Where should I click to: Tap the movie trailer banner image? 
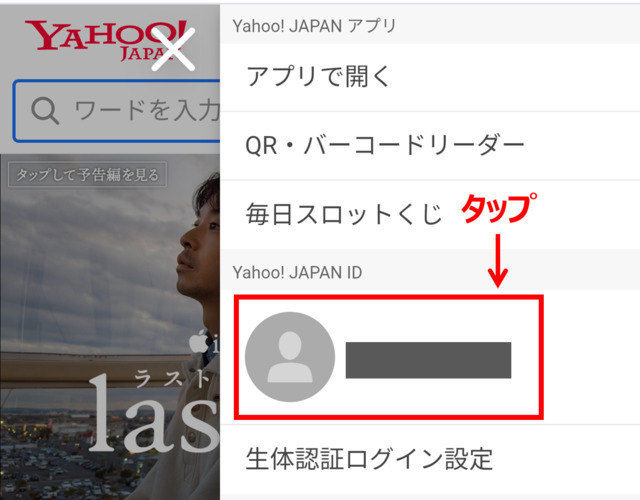[110, 327]
